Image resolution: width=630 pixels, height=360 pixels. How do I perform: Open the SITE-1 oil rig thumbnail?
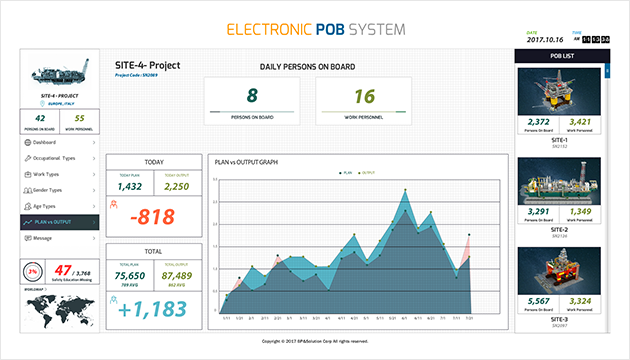[559, 92]
